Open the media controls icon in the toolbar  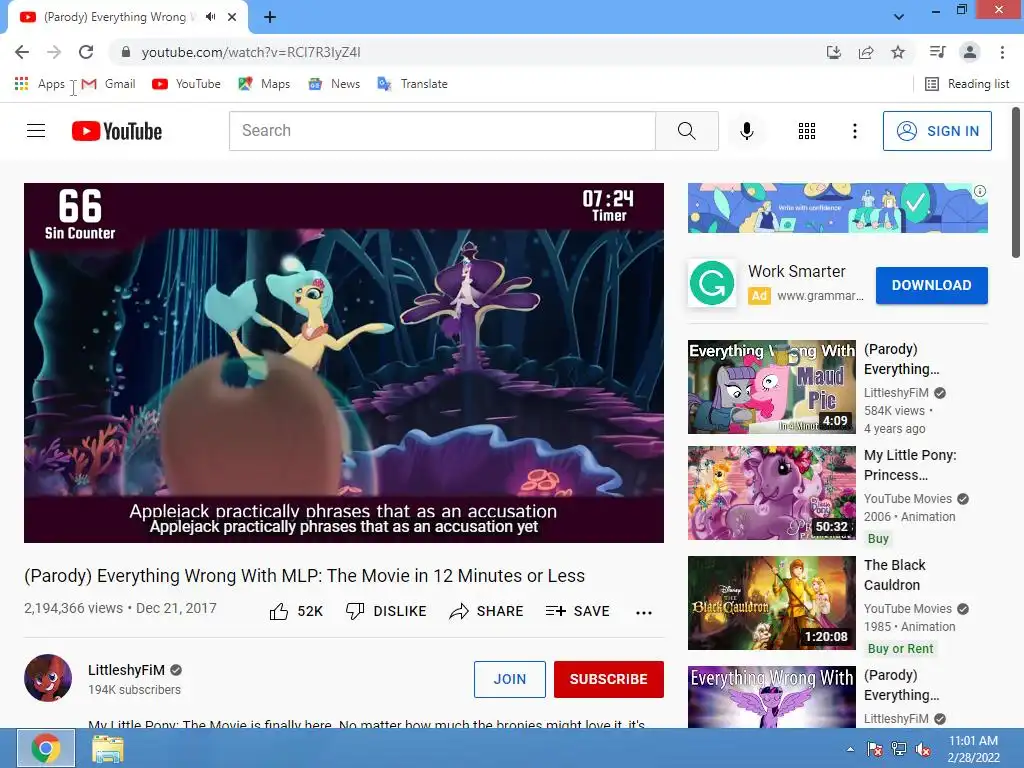pos(937,52)
